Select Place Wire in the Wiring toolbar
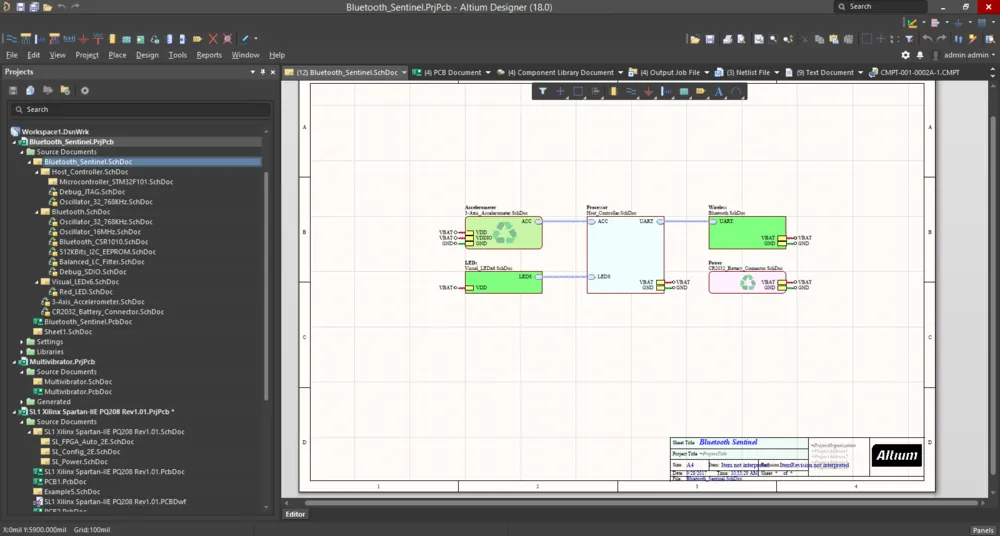 pyautogui.click(x=11, y=39)
